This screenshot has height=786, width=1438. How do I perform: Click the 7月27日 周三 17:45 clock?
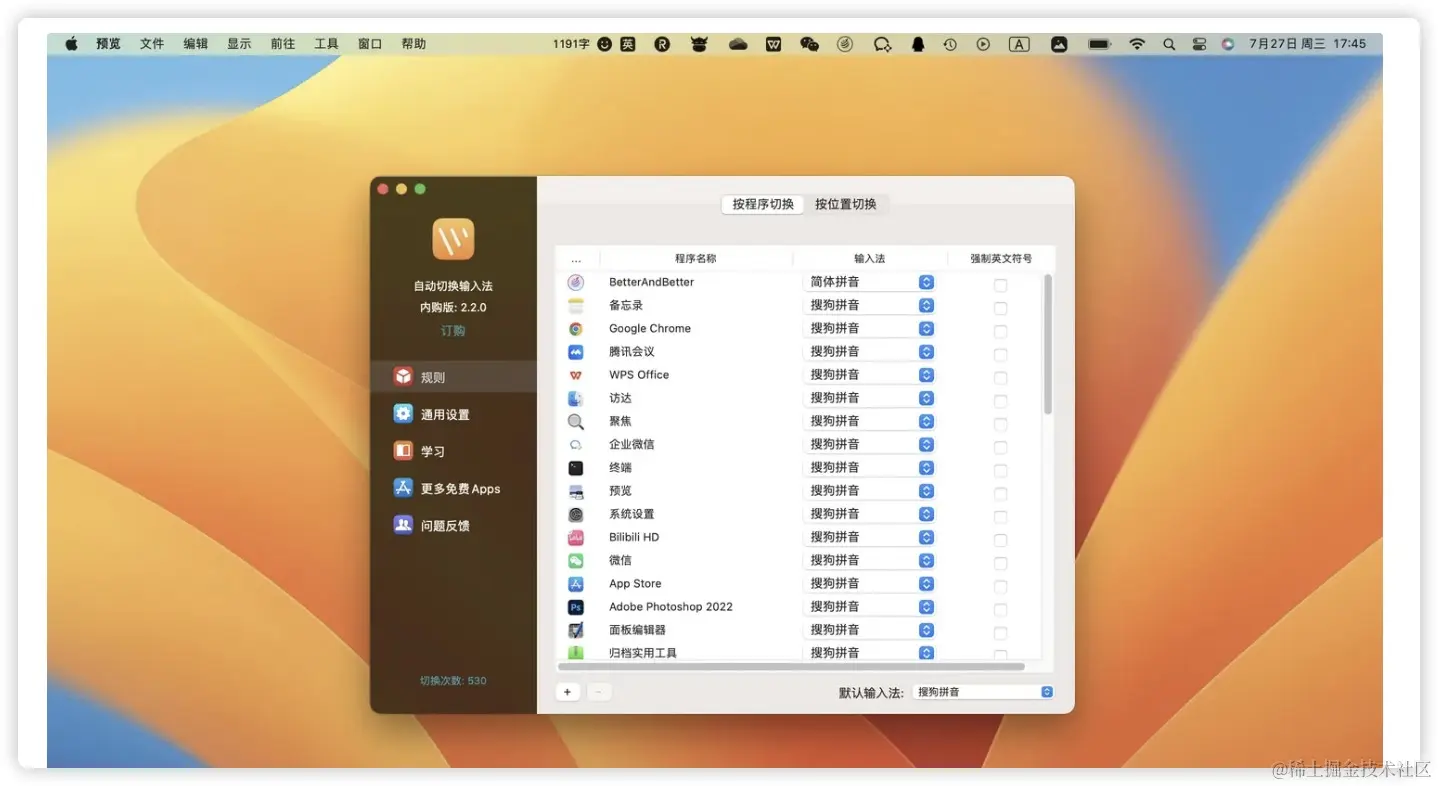[x=1307, y=44]
